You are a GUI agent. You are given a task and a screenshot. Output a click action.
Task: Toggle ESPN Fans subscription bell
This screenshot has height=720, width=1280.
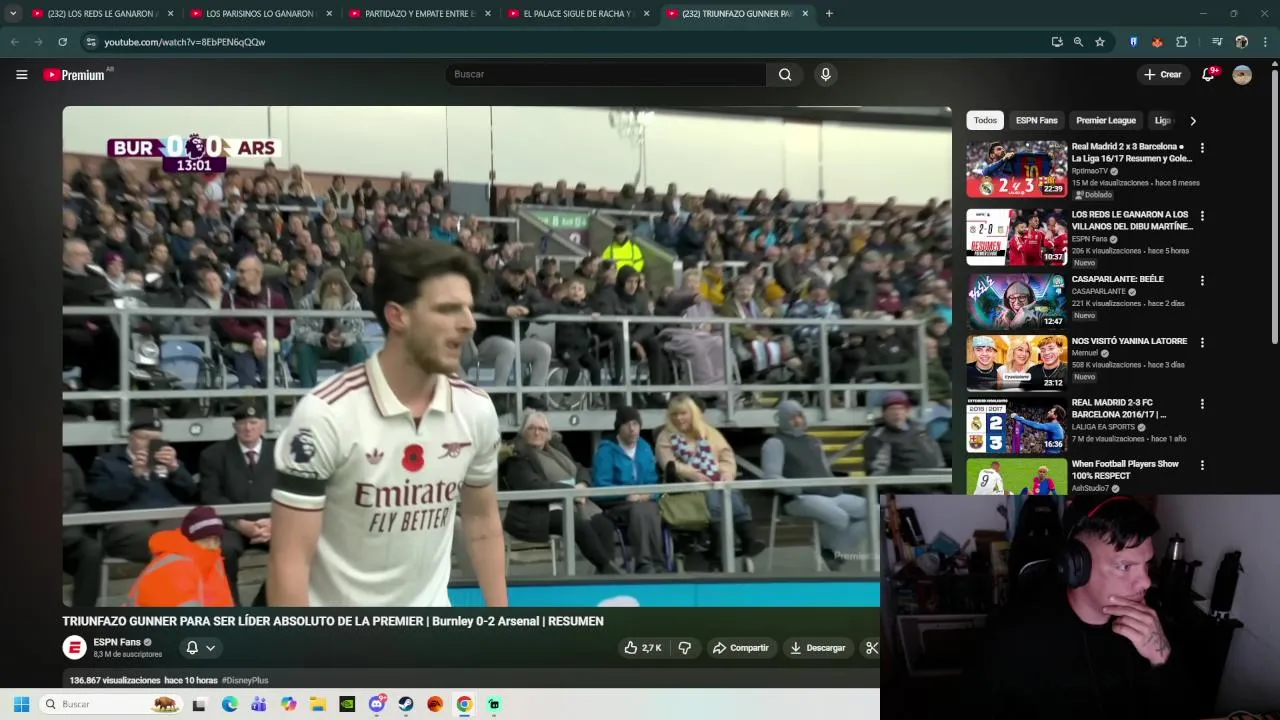tap(192, 648)
